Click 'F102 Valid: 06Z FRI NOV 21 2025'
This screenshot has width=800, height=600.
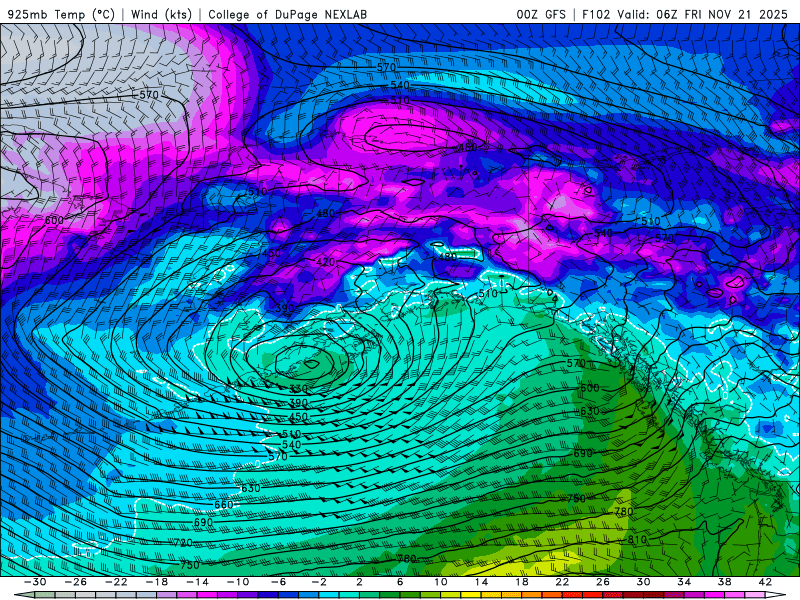(685, 14)
